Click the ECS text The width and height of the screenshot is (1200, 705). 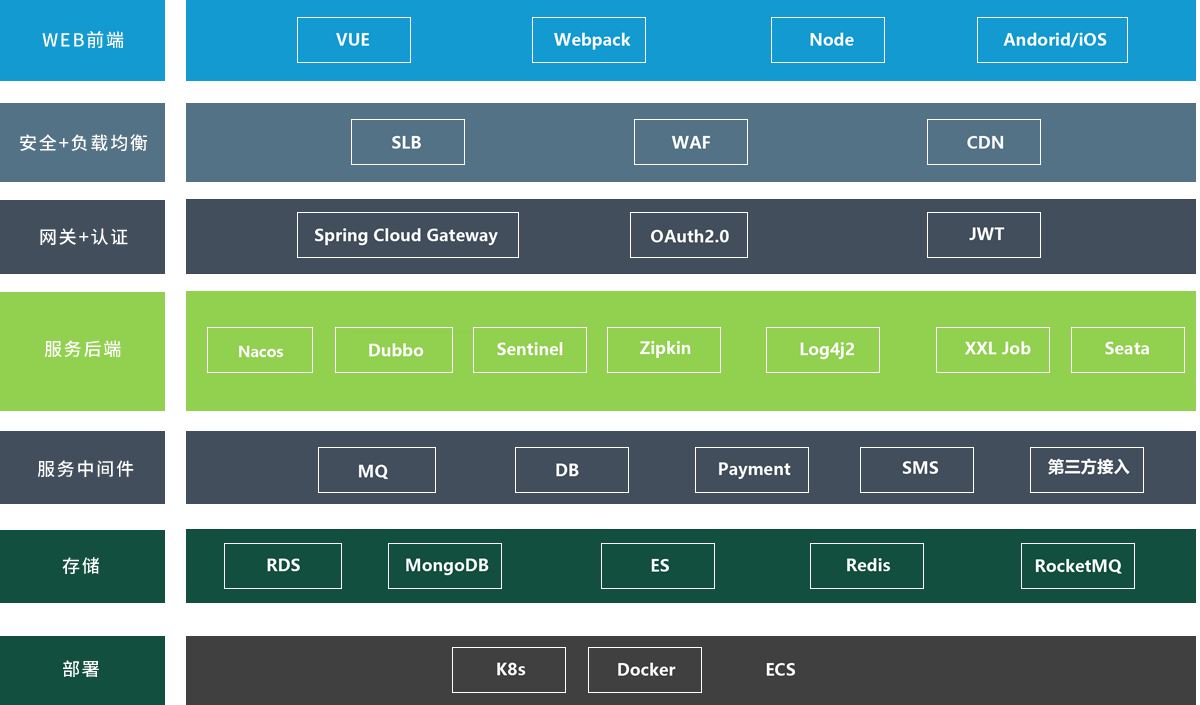780,670
